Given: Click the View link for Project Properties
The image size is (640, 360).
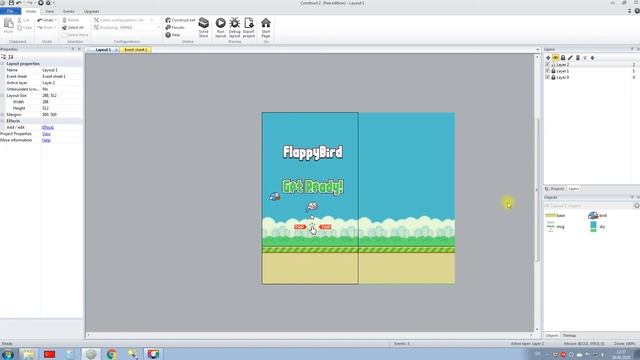Looking at the screenshot, I should (x=46, y=134).
